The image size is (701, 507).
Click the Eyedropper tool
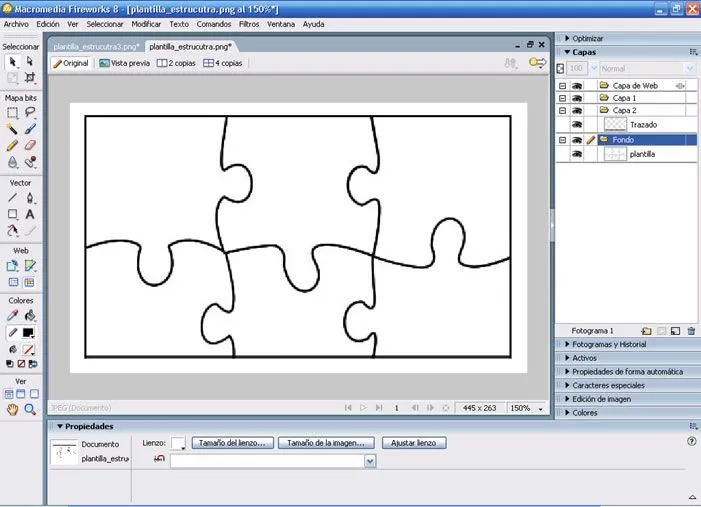(x=12, y=315)
